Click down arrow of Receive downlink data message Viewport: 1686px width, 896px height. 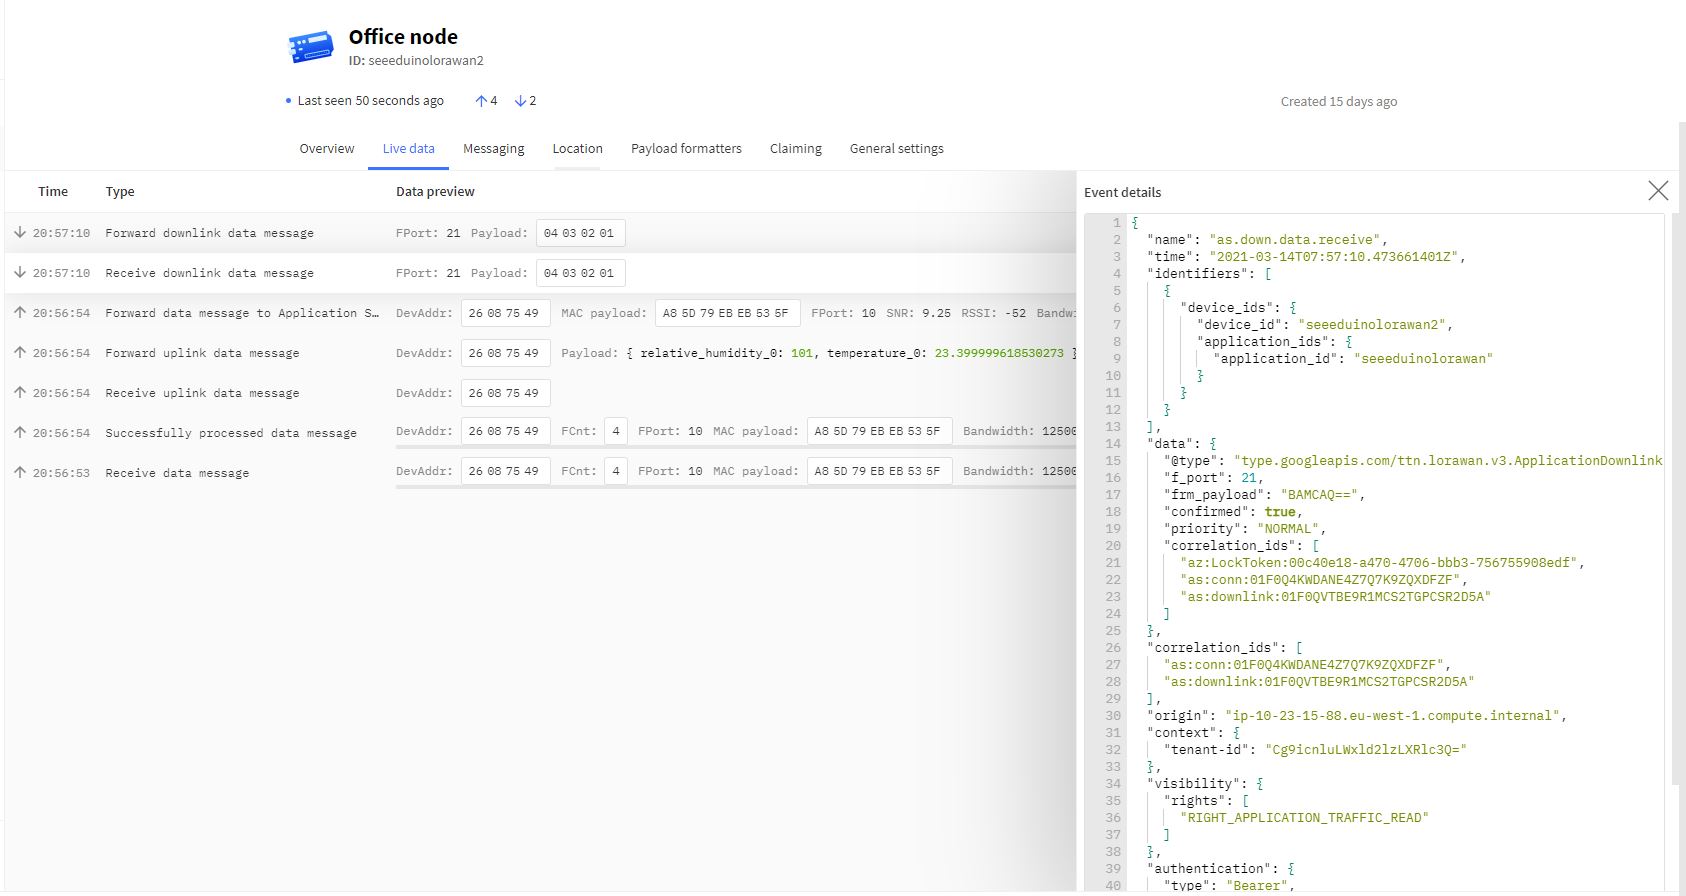coord(19,272)
